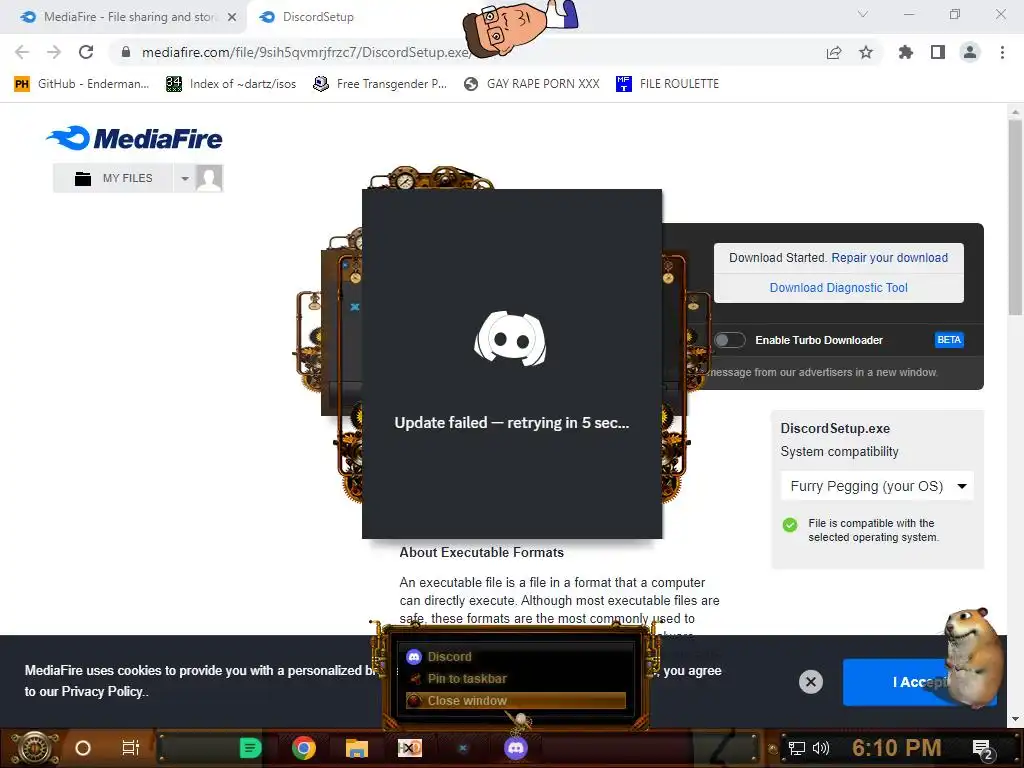Click the MediaFire logo
1024x768 pixels.
tap(134, 138)
